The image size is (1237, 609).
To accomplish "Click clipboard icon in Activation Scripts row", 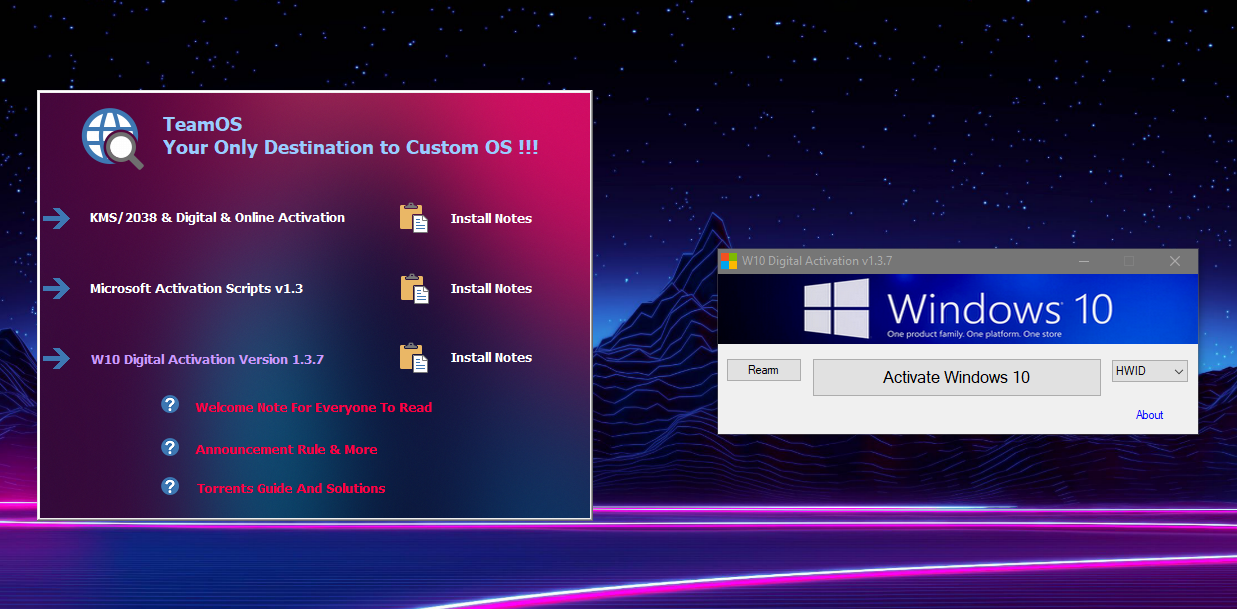I will coord(414,288).
